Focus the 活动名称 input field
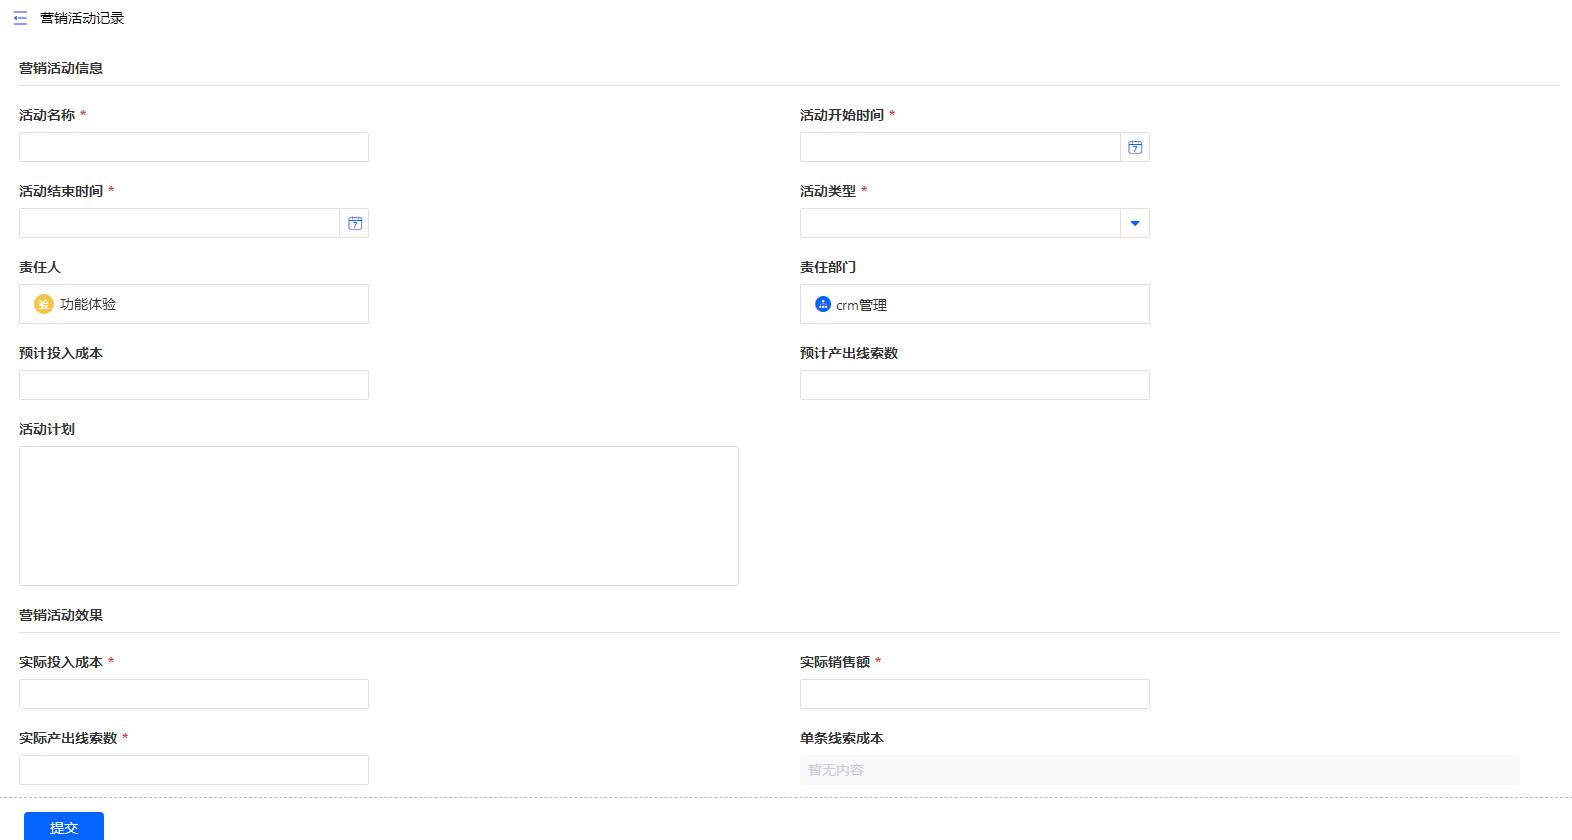 coord(194,147)
